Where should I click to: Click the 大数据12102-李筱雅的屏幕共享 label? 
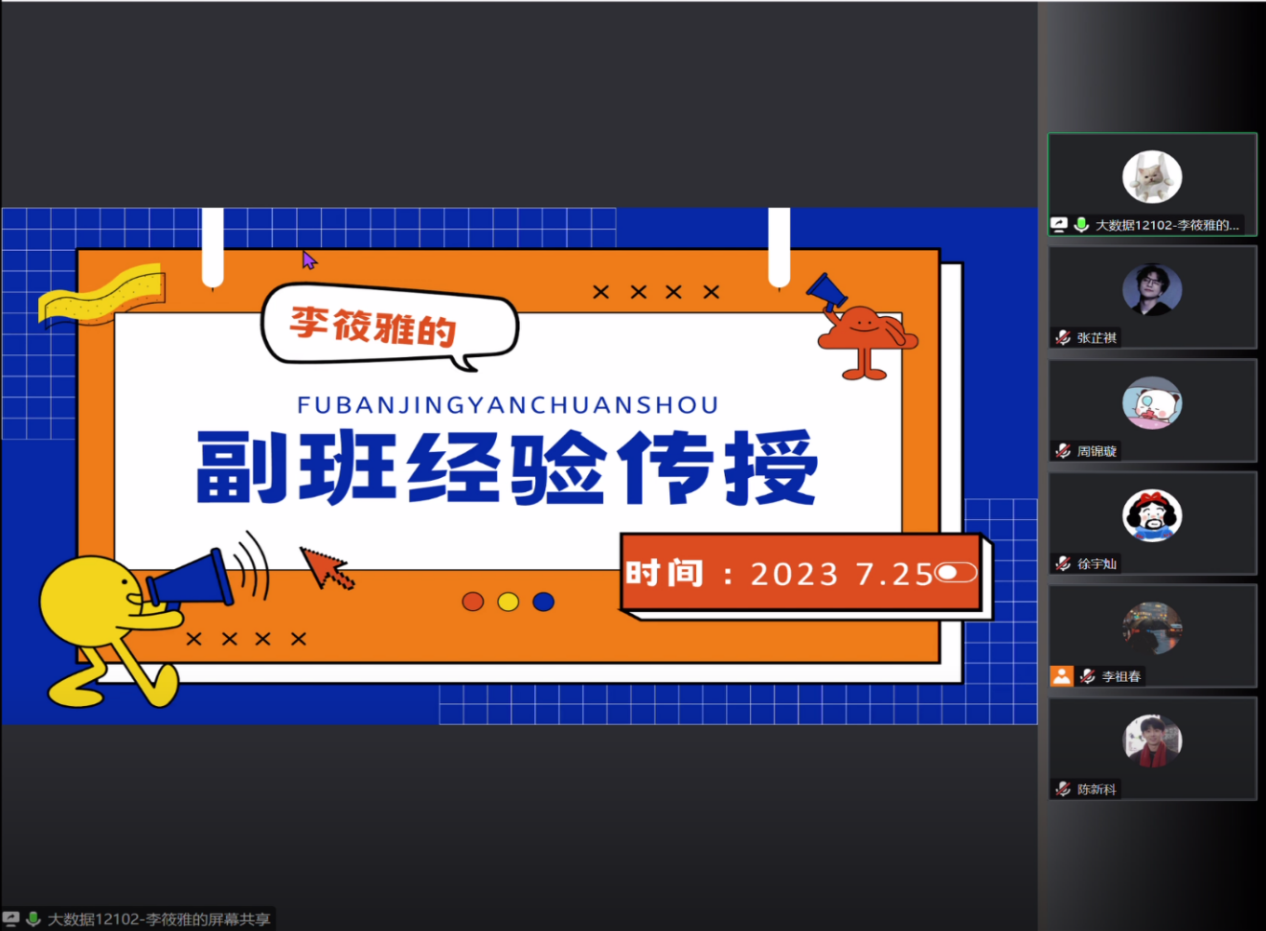click(x=159, y=919)
